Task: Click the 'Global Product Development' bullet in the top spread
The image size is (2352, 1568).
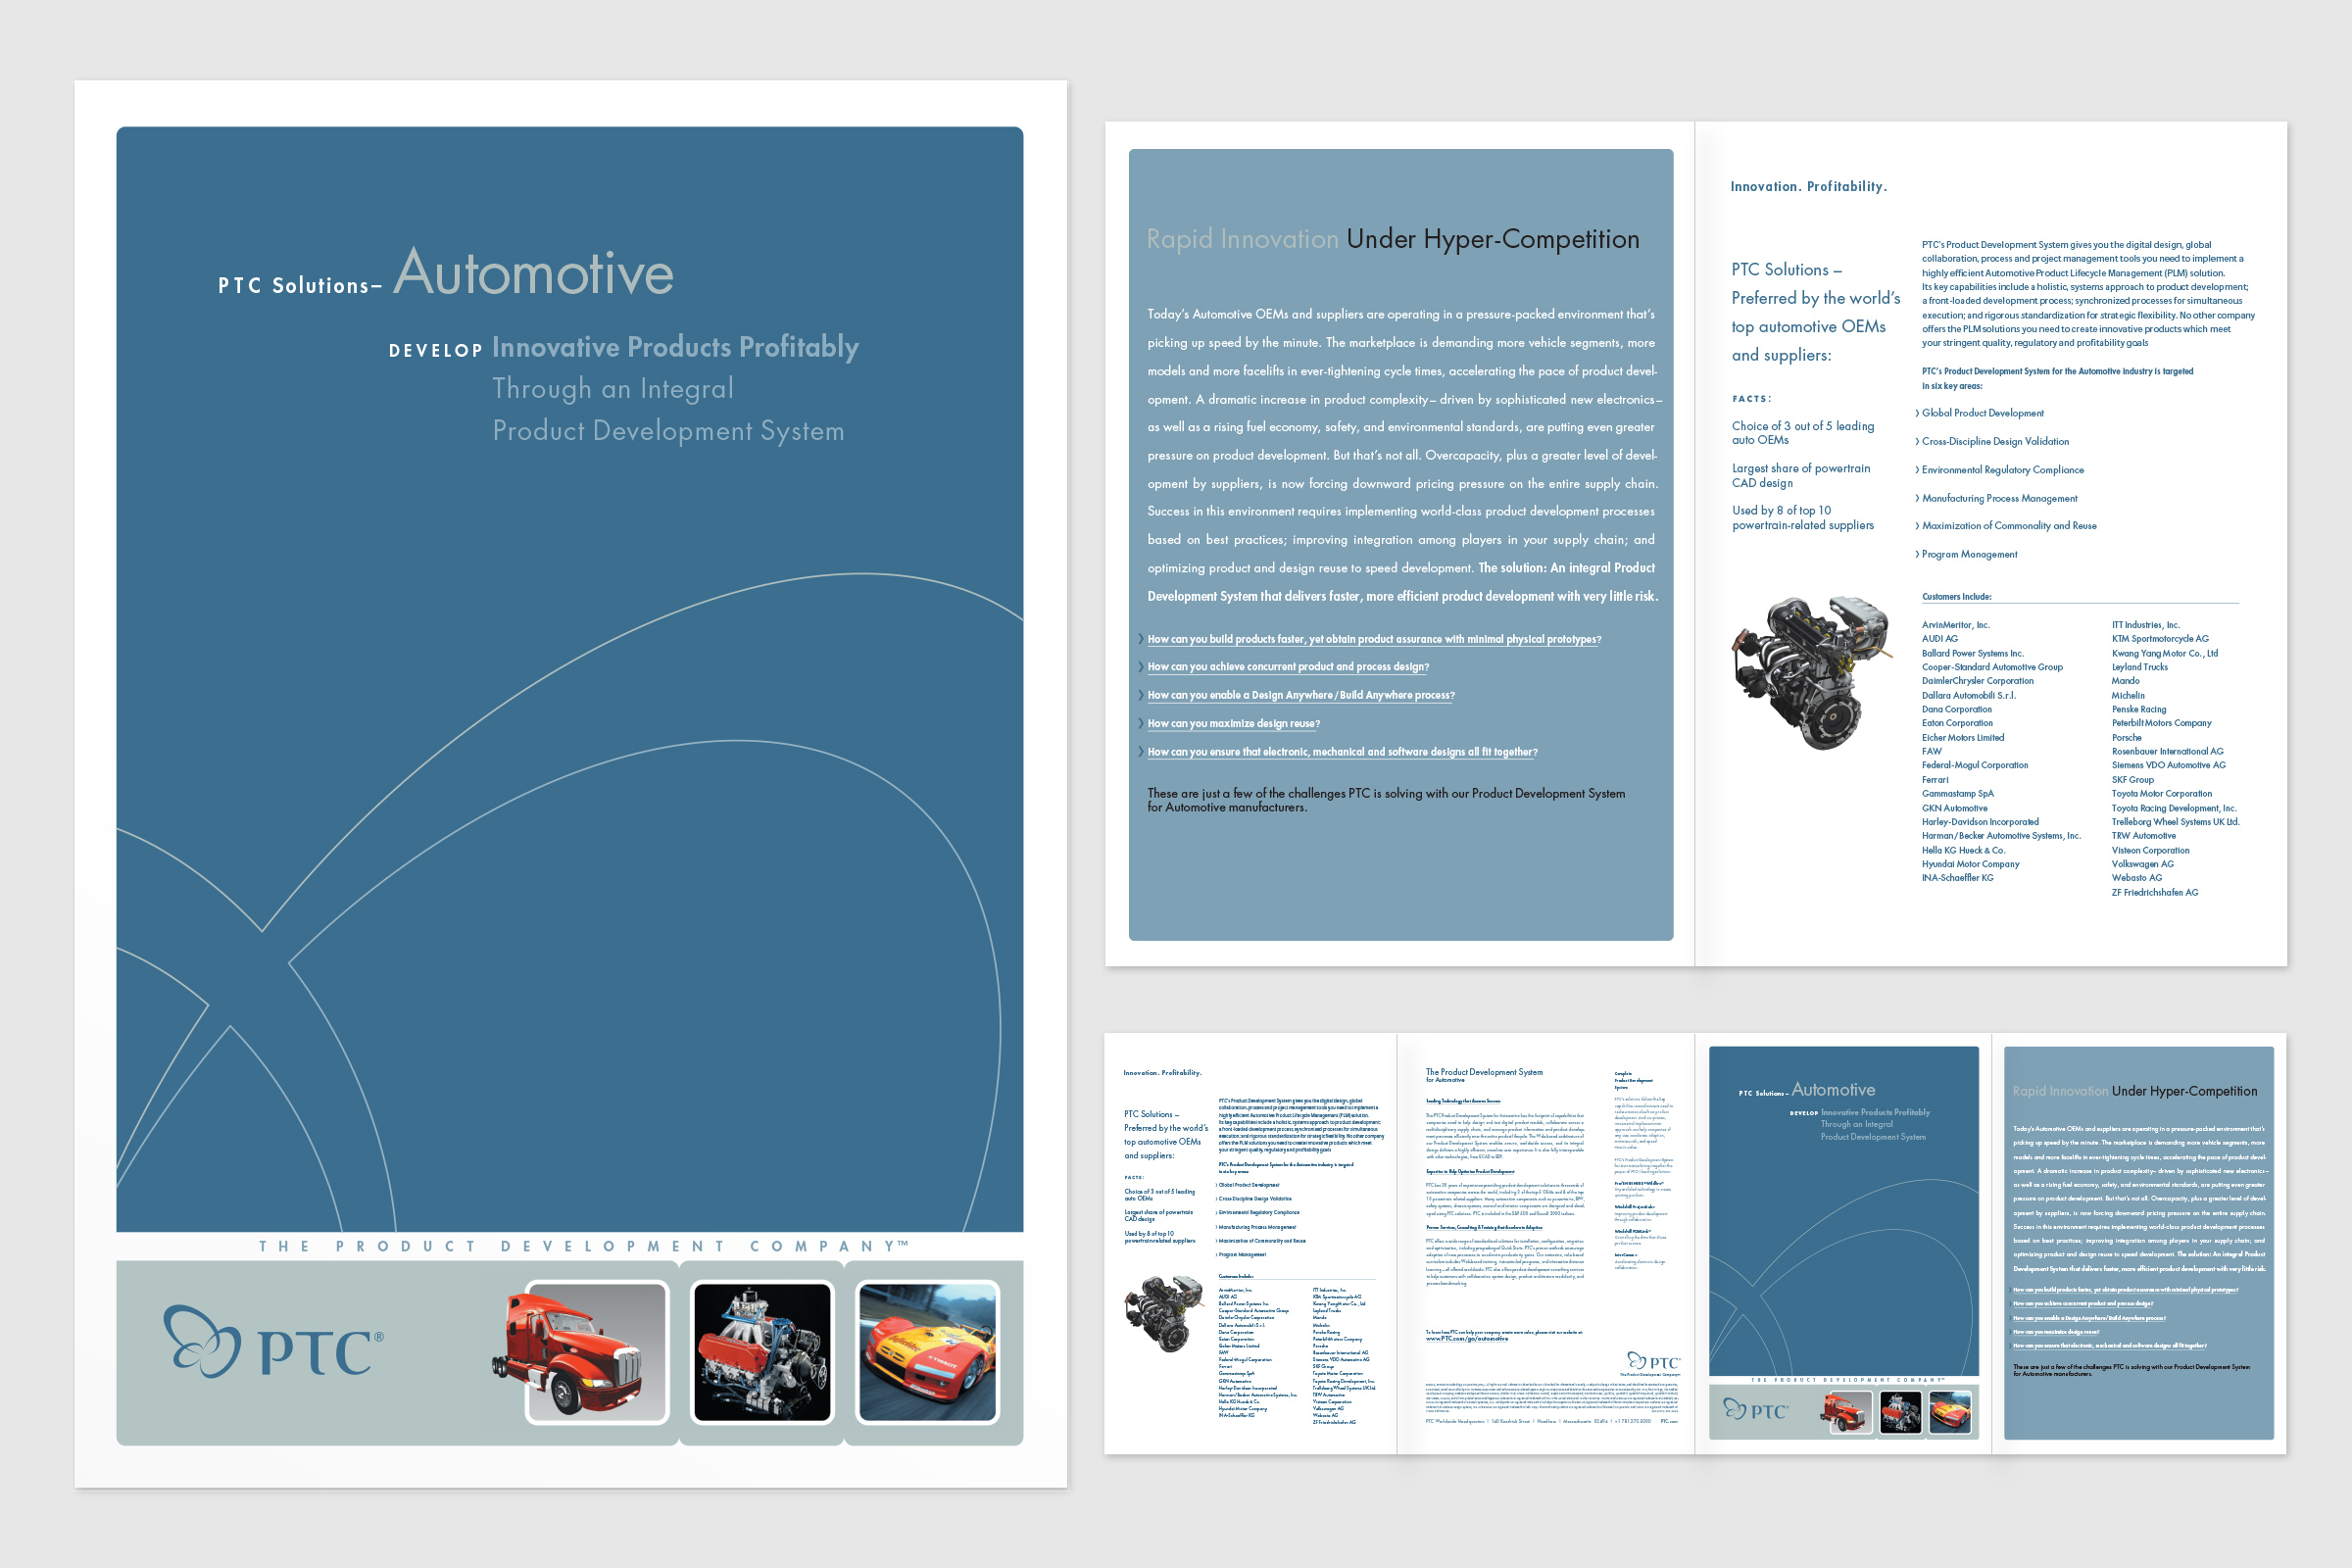Action: coord(1979,413)
